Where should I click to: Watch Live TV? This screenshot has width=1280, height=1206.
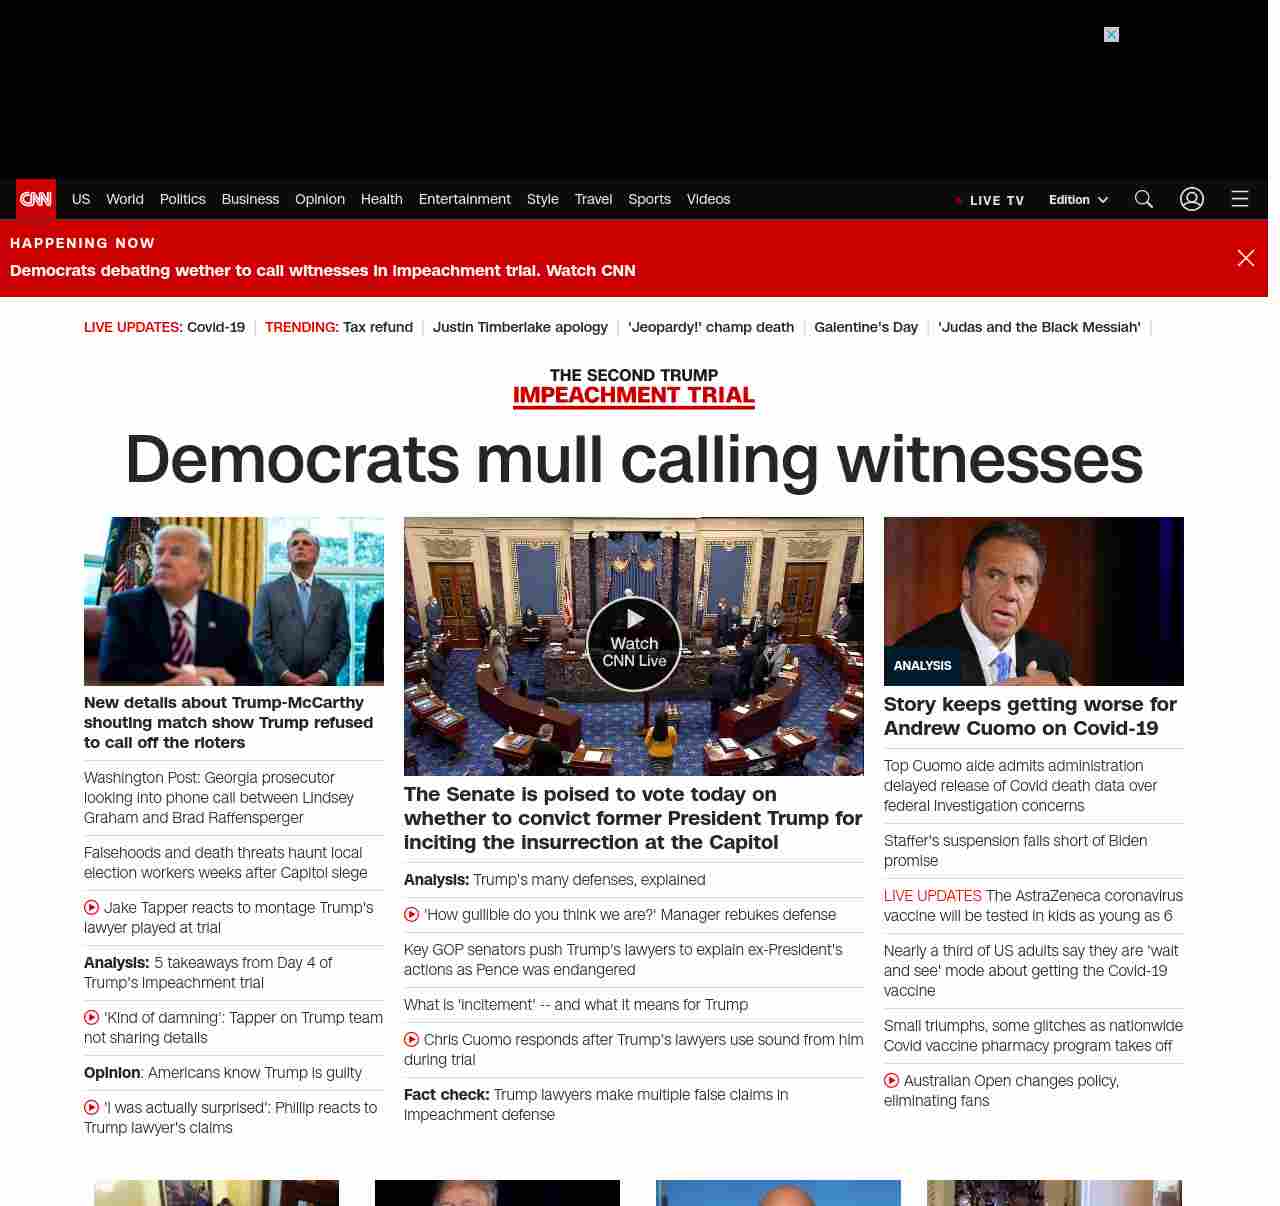(x=990, y=200)
